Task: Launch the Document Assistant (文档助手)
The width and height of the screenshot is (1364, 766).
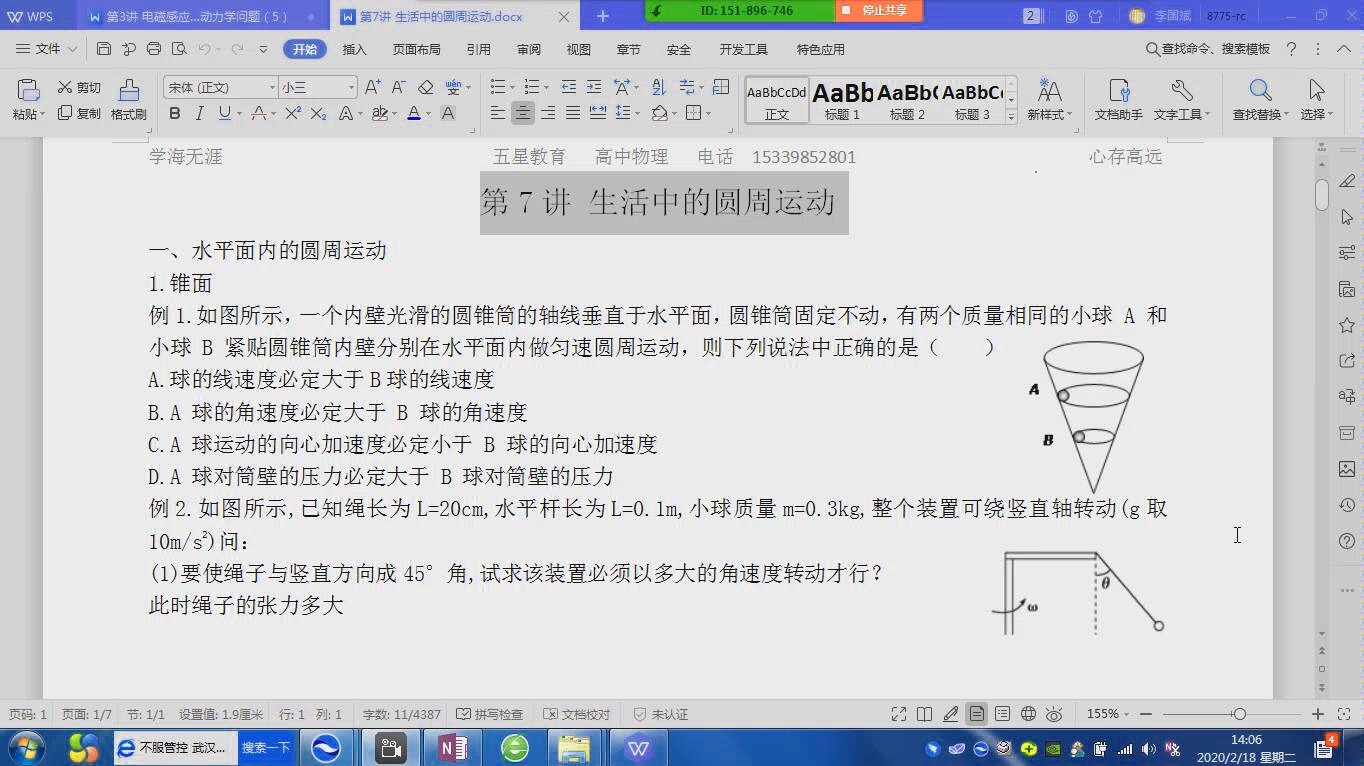Action: (1120, 98)
